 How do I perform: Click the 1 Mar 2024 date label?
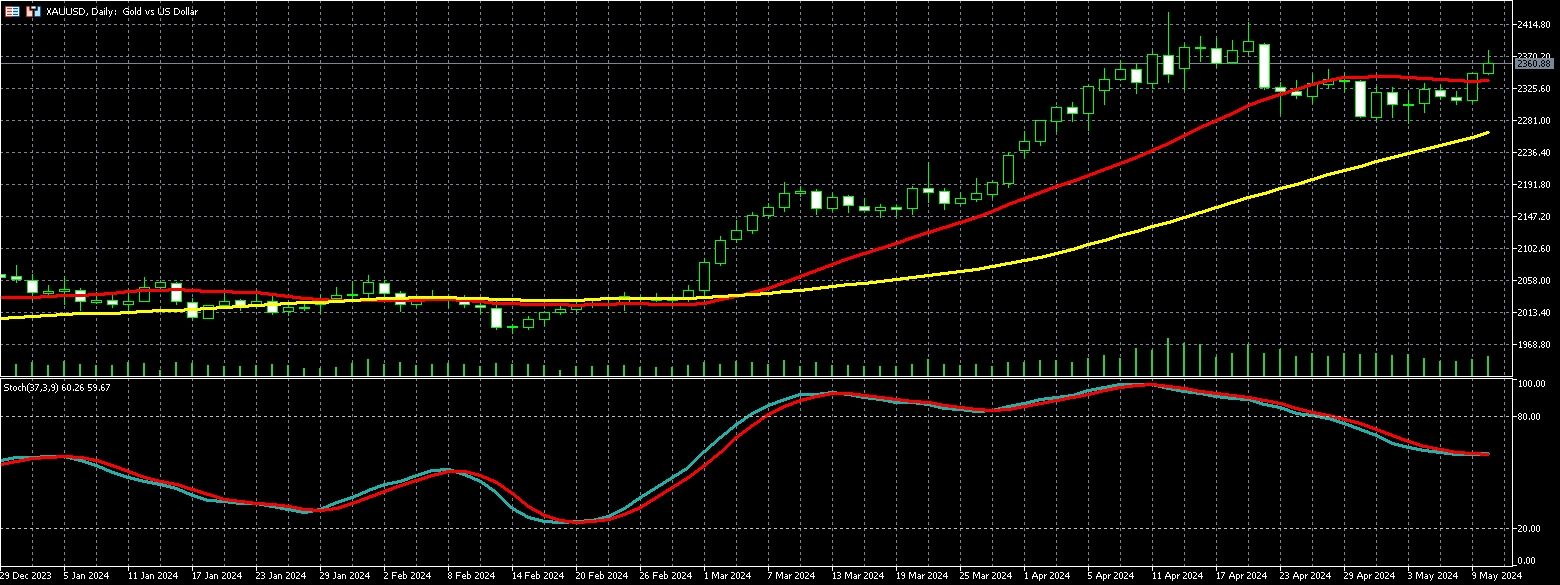pos(727,576)
